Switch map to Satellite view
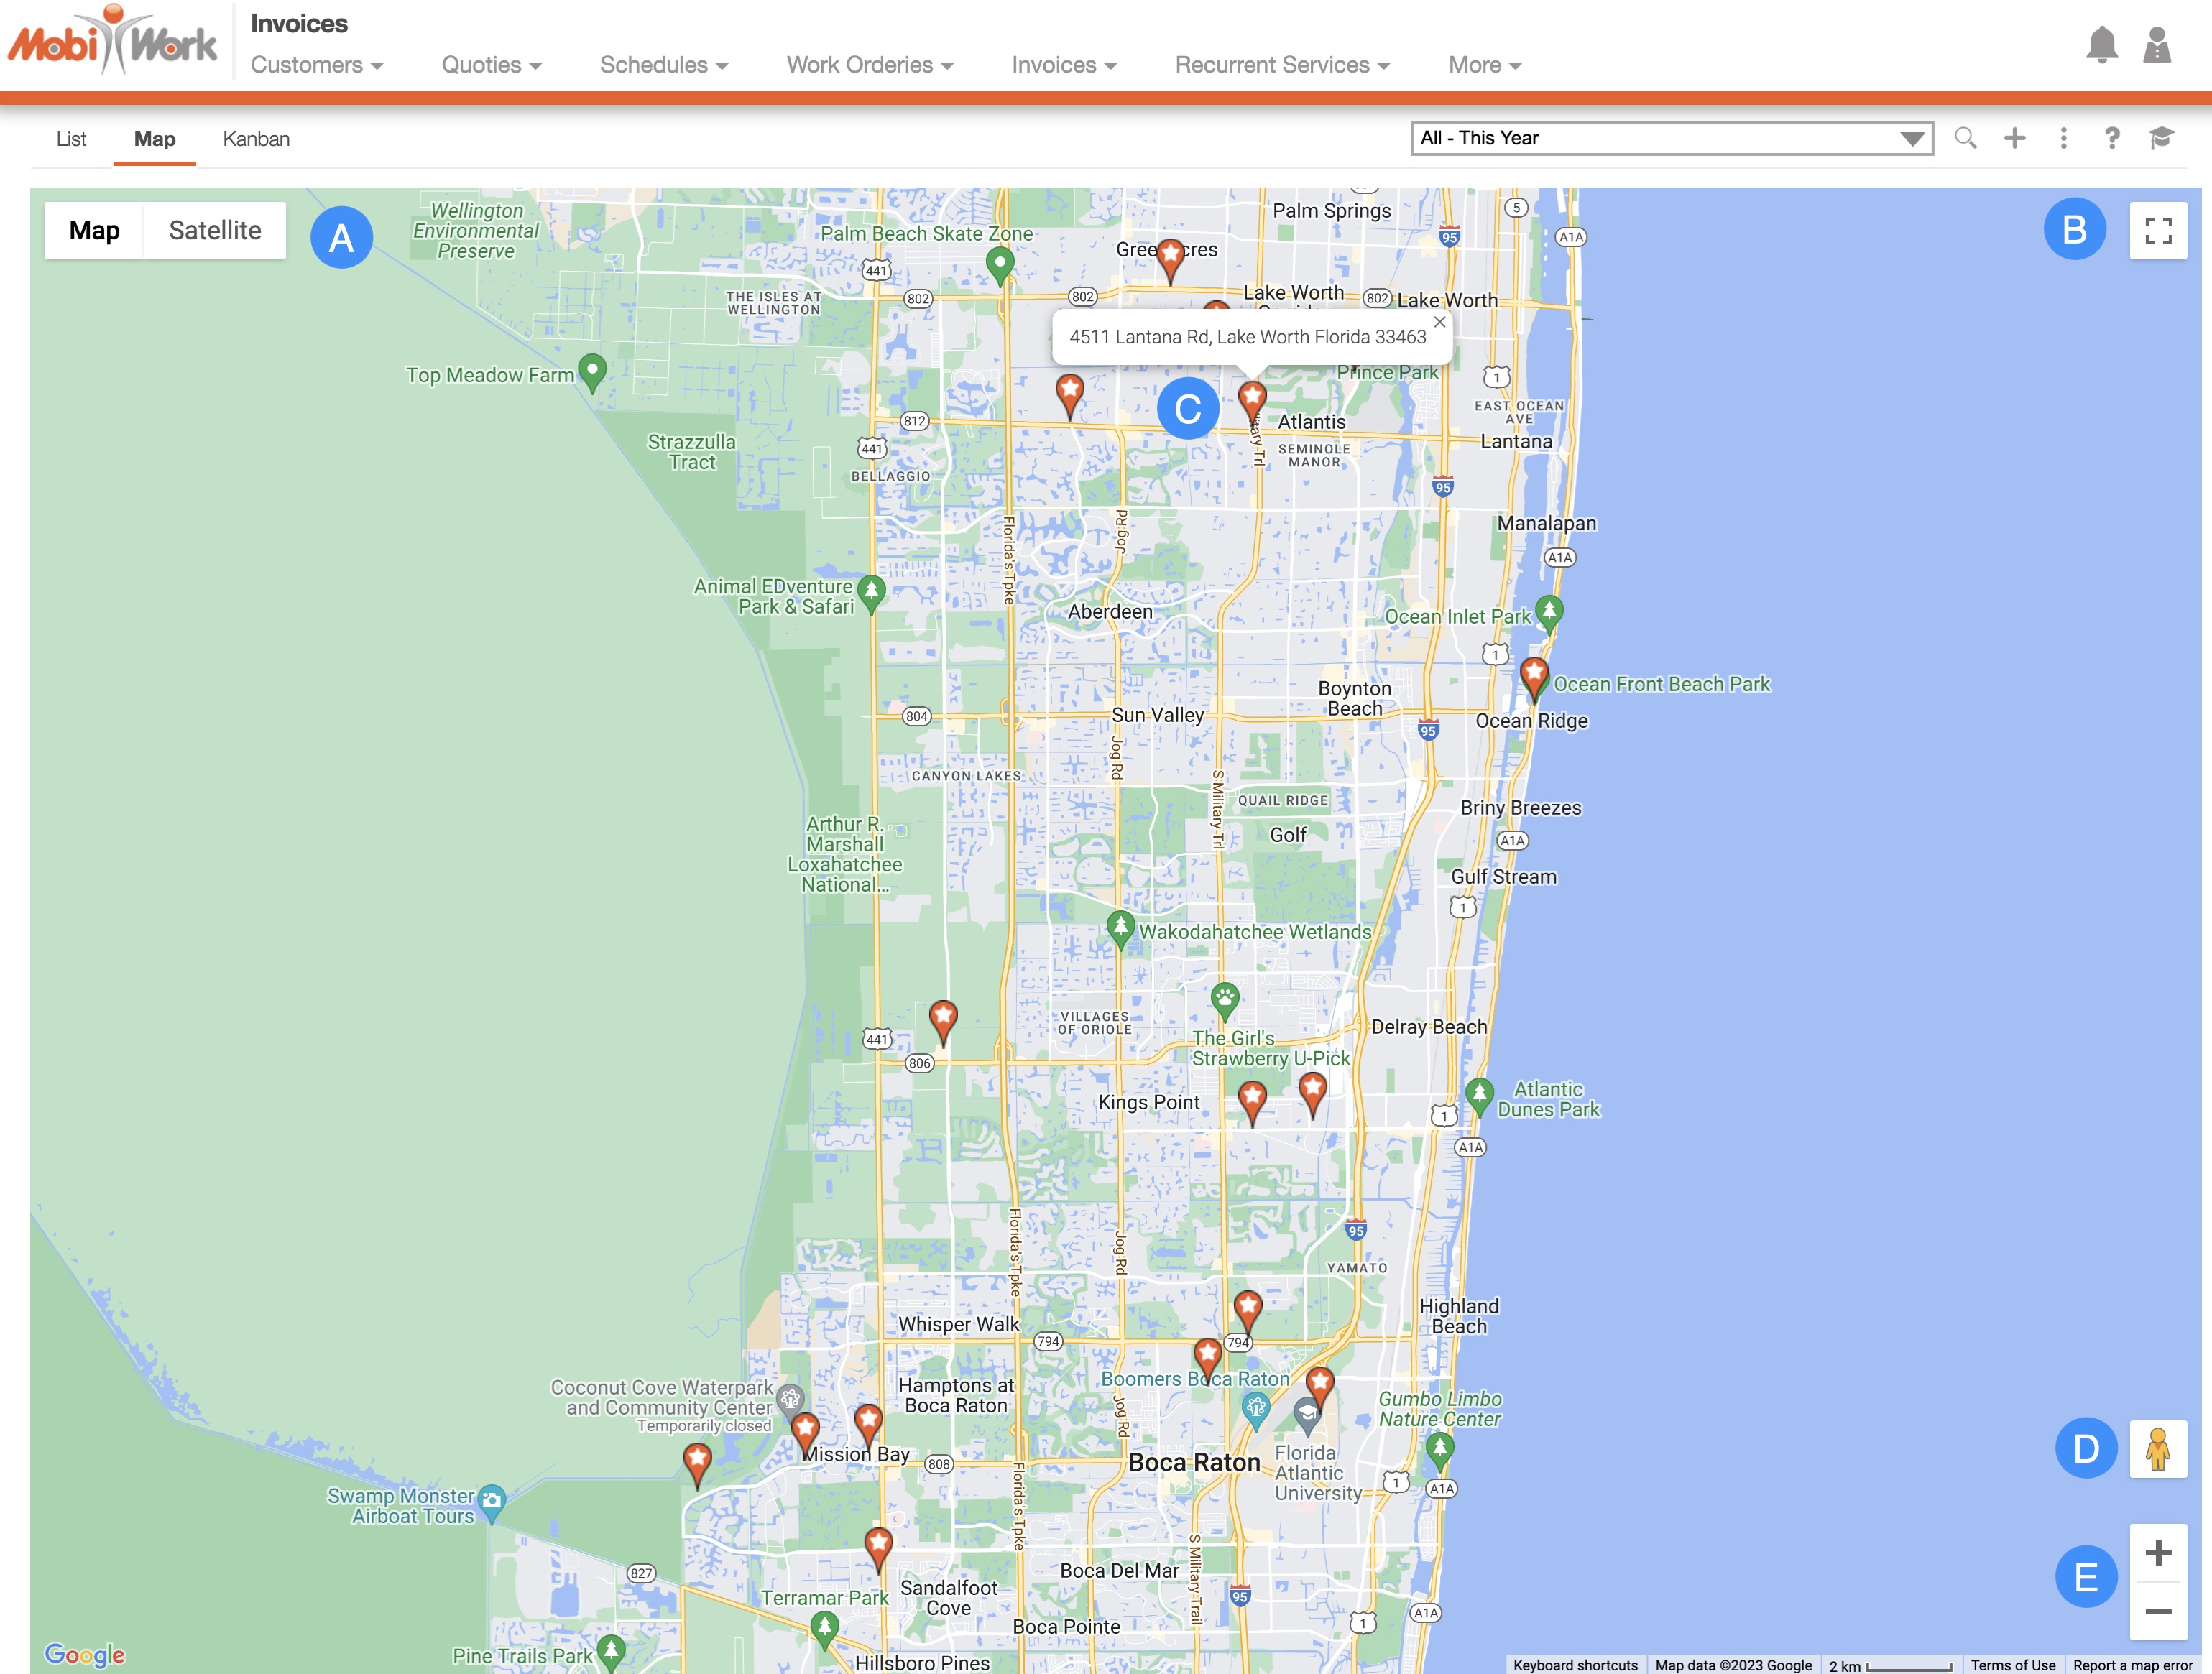This screenshot has height=1674, width=2212. [215, 231]
